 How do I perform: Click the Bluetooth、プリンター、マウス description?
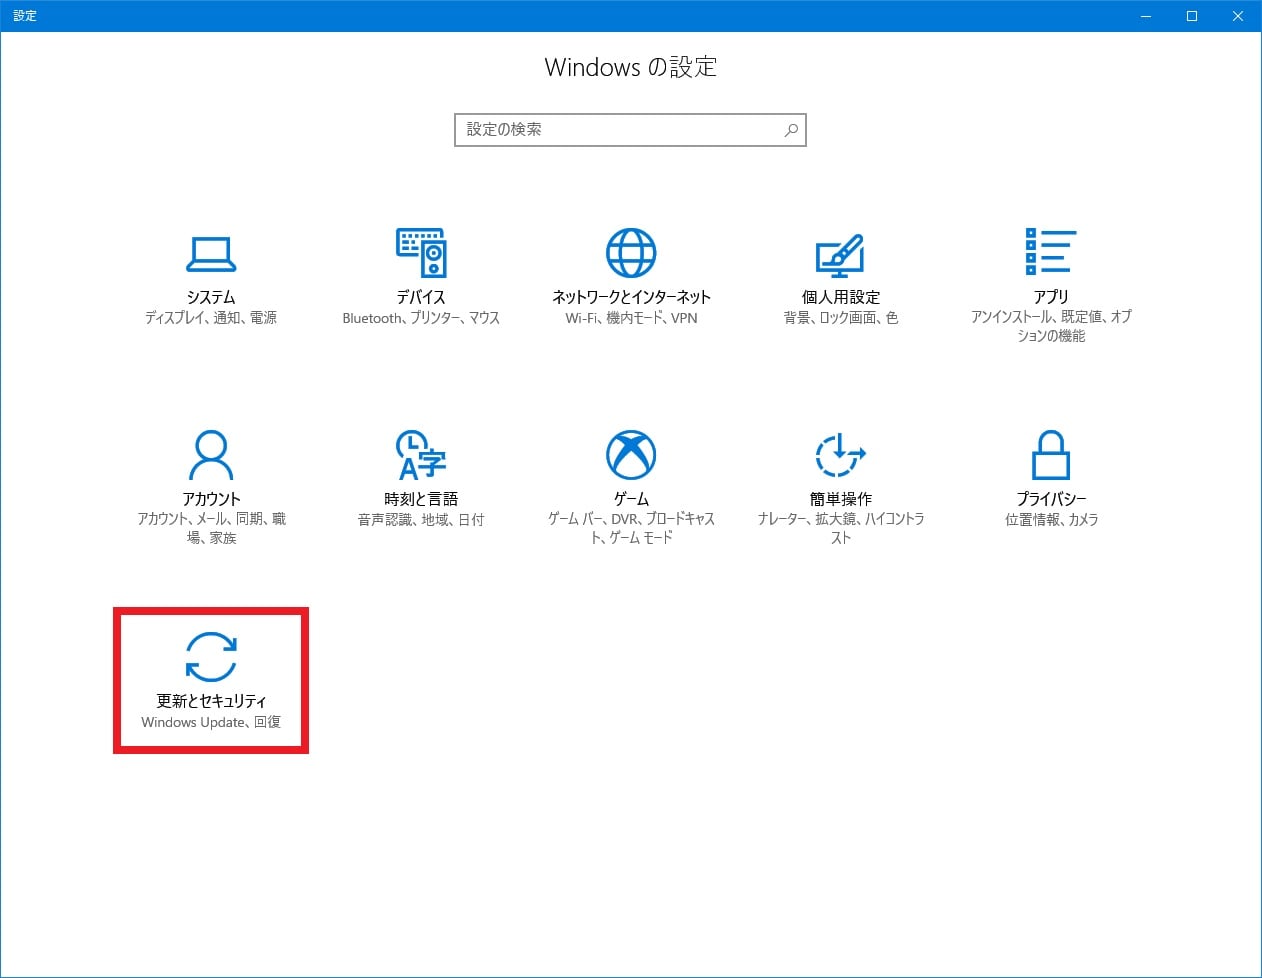(x=421, y=318)
